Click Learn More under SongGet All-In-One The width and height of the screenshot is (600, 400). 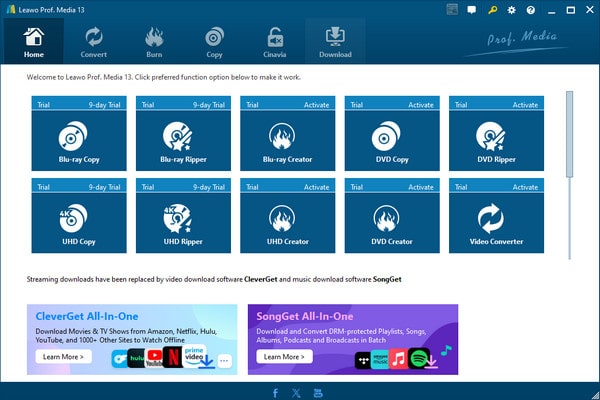(x=284, y=357)
